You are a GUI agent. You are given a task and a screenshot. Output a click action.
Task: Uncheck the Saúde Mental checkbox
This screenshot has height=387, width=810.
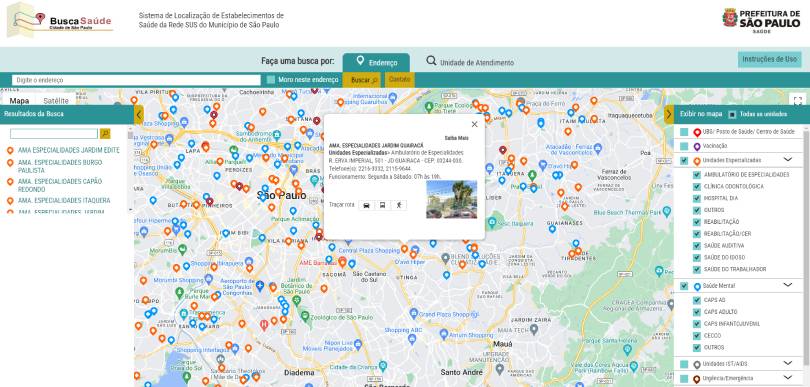(x=684, y=286)
